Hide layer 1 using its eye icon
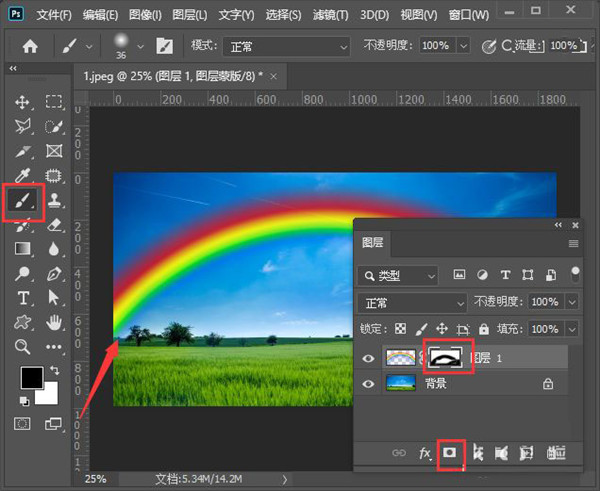The height and width of the screenshot is (491, 600). click(368, 357)
